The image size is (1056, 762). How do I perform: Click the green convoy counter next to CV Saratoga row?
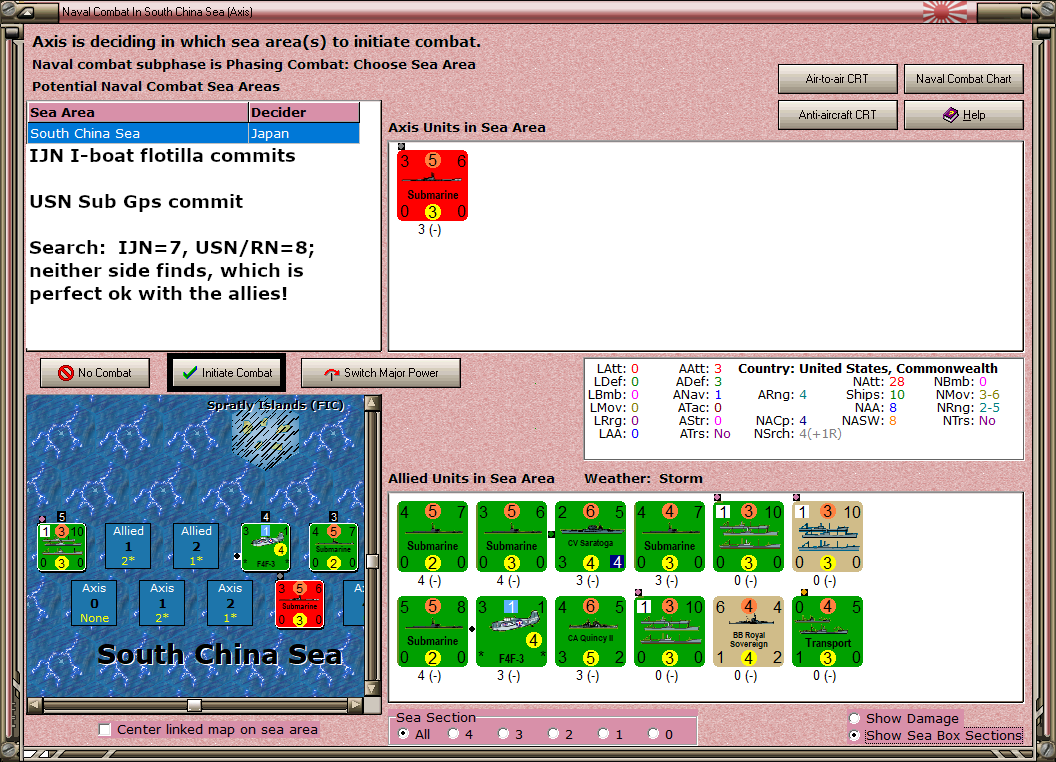[x=749, y=536]
